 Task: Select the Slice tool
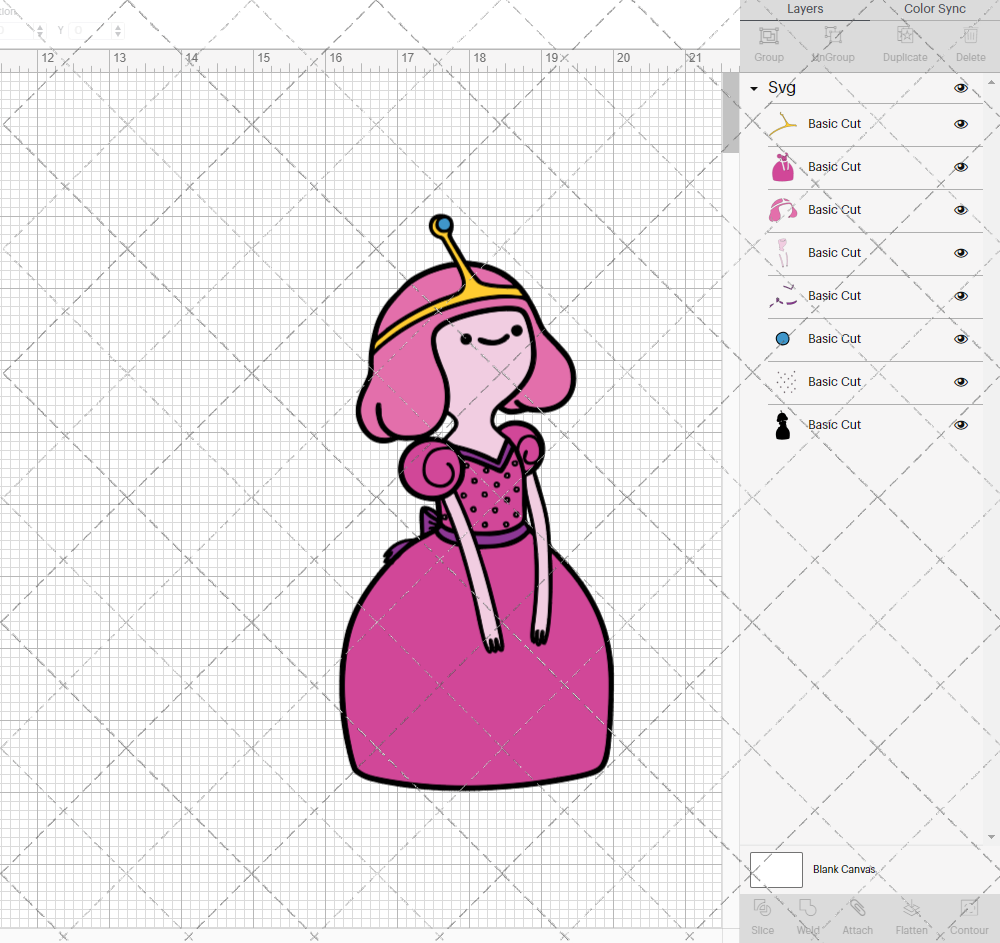coord(762,909)
